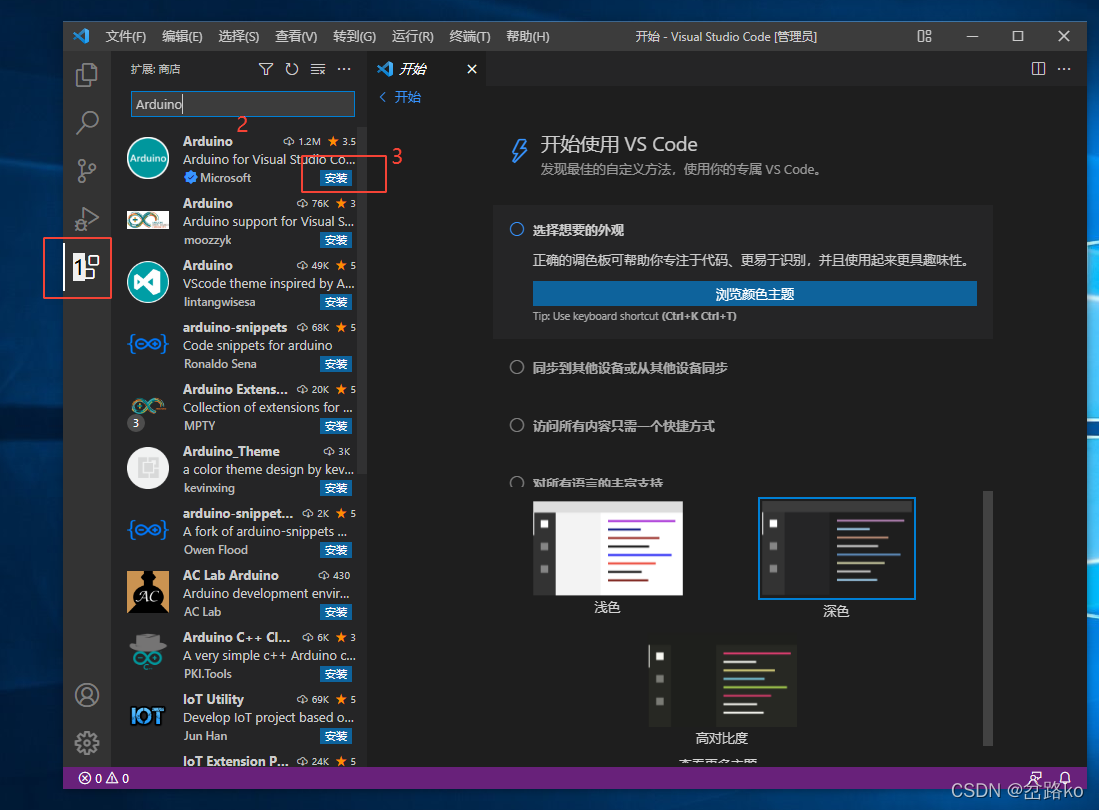Viewport: 1099px width, 810px height.
Task: Click the Arduino C++ Class extension icon
Action: 148,652
